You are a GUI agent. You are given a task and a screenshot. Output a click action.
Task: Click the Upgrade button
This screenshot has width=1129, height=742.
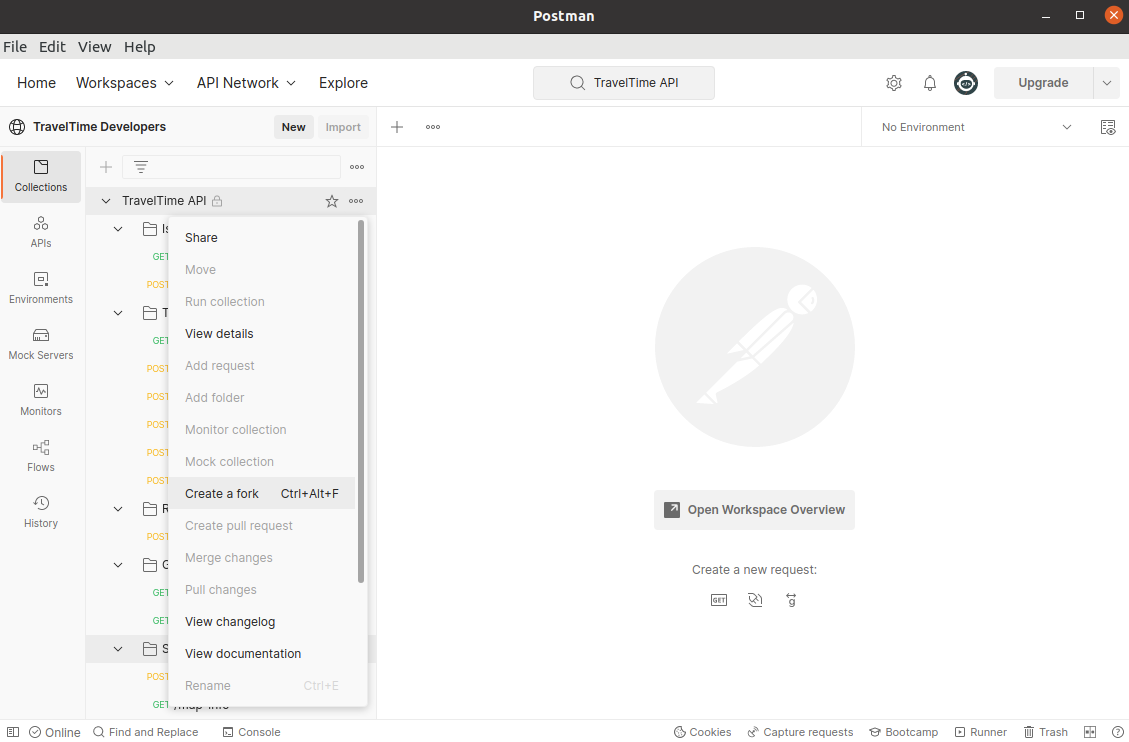1043,83
